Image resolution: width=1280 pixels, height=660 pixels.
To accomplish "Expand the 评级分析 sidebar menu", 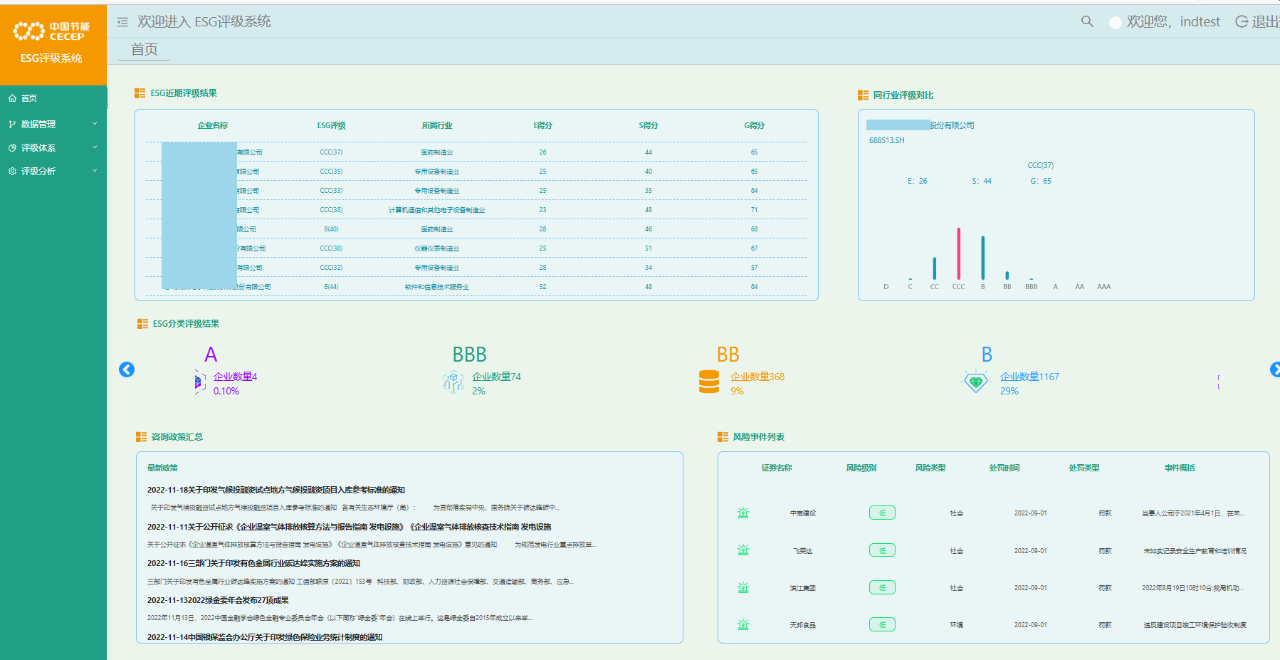I will pos(53,171).
